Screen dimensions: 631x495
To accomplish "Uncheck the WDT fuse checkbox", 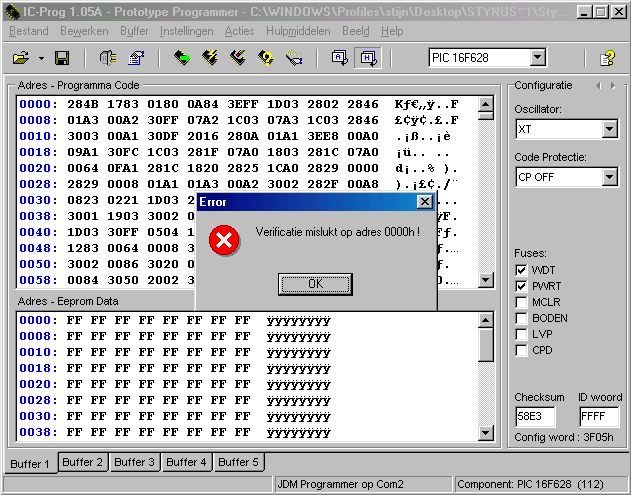I will point(521,270).
